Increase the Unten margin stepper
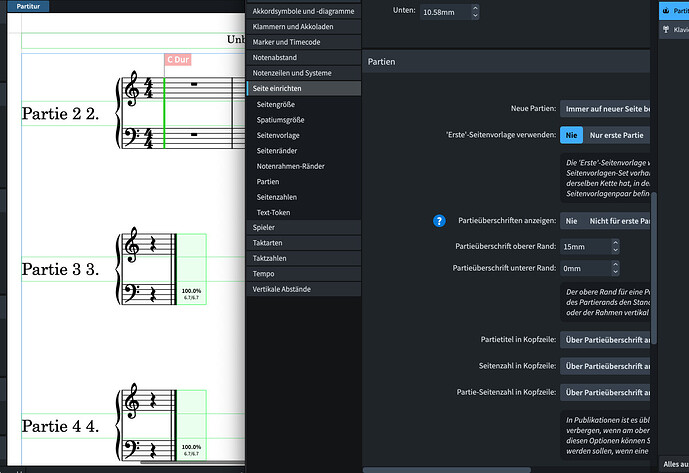 [x=474, y=9]
